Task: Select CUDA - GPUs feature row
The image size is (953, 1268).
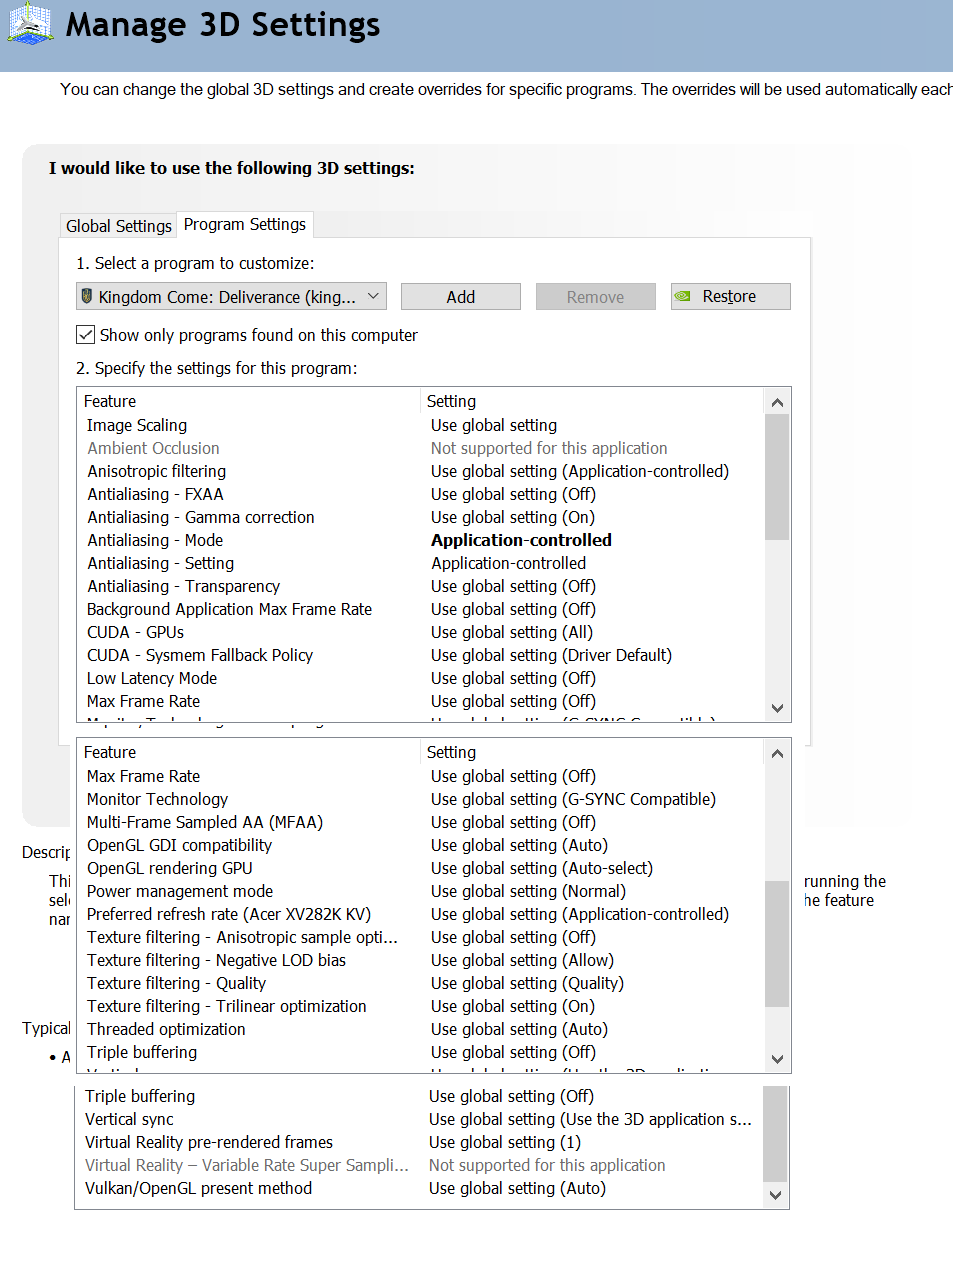Action: (421, 632)
